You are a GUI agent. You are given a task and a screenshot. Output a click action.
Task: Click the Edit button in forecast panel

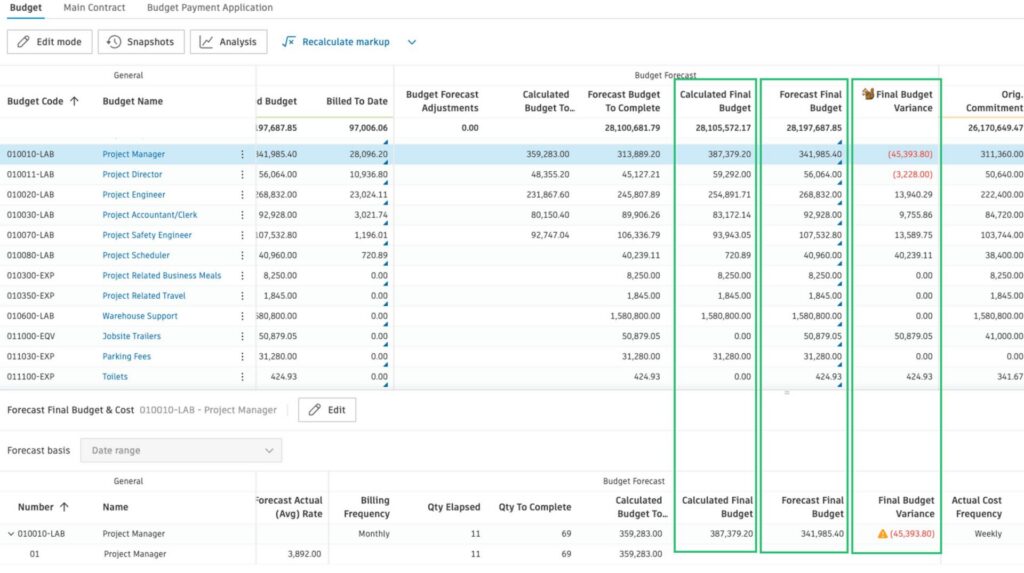(327, 410)
